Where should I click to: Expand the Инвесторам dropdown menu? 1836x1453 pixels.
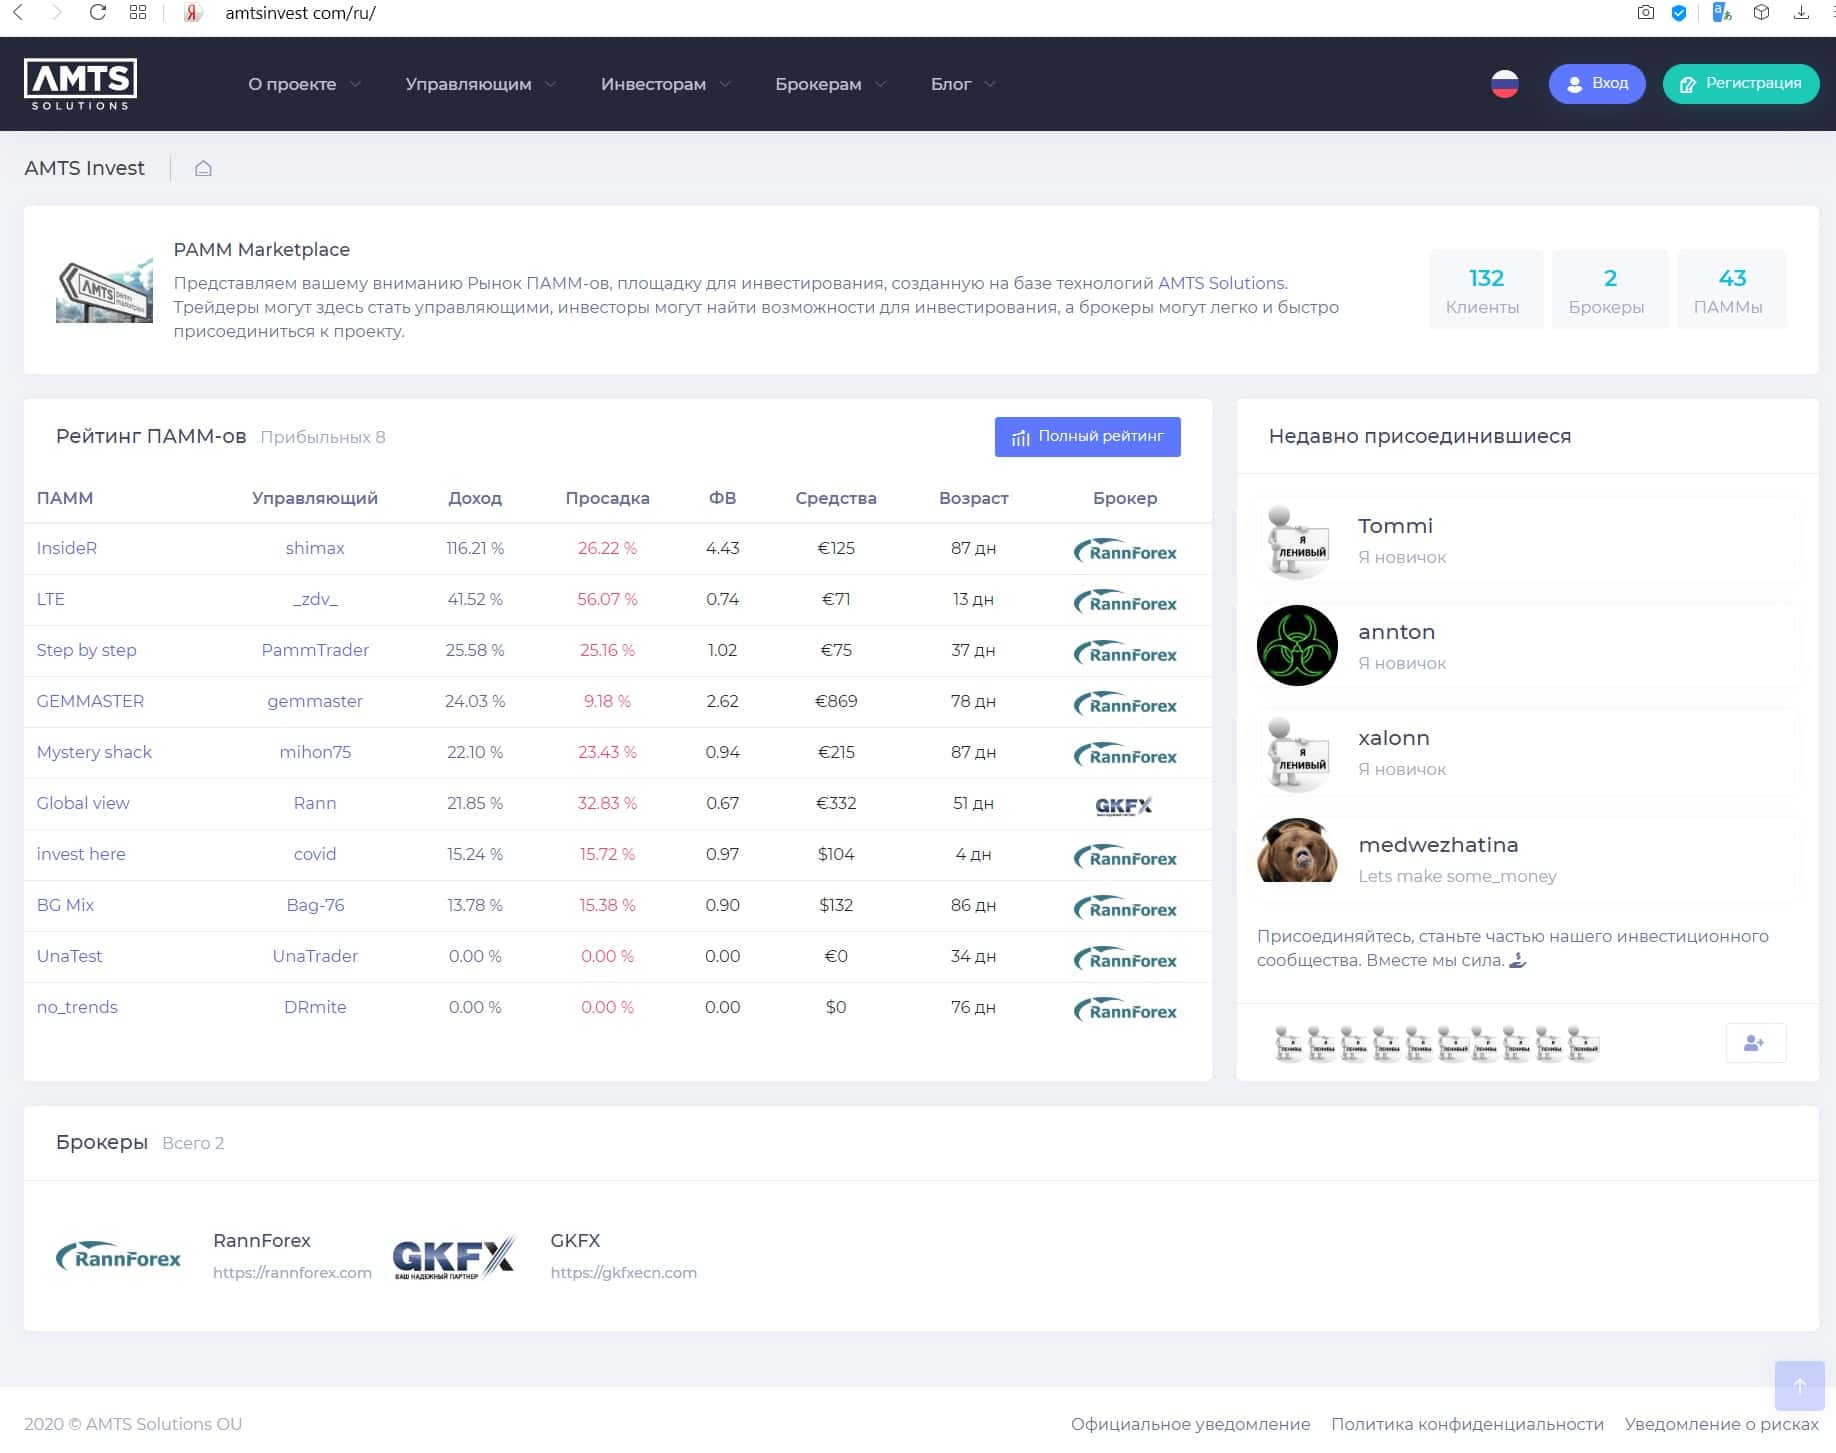(x=665, y=84)
